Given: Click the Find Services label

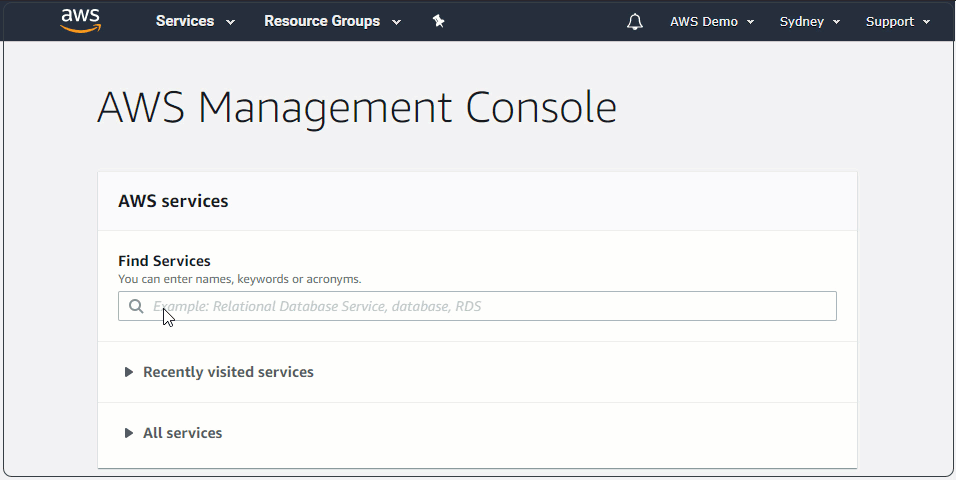Looking at the screenshot, I should pyautogui.click(x=165, y=261).
